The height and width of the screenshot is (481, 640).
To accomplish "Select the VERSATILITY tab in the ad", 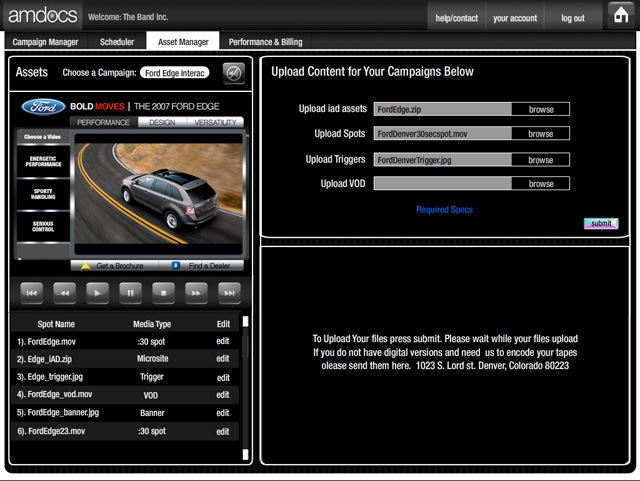I will point(215,122).
